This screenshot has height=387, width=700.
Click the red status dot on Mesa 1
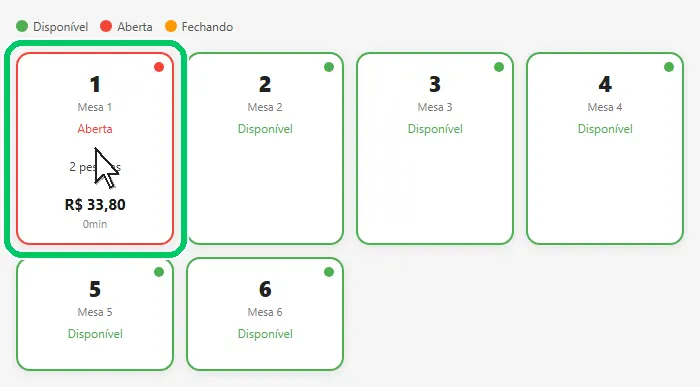click(159, 67)
